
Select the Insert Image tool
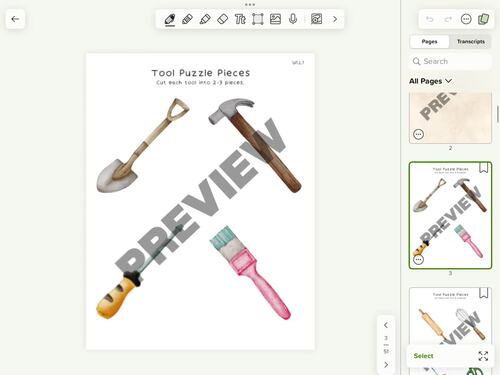click(275, 19)
